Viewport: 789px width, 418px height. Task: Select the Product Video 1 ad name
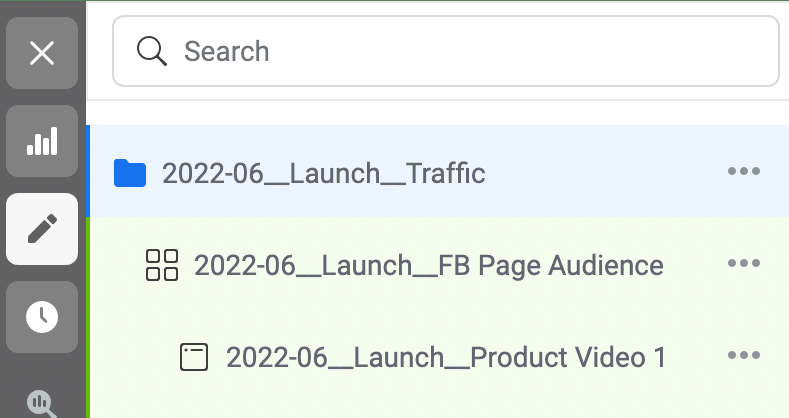445,357
